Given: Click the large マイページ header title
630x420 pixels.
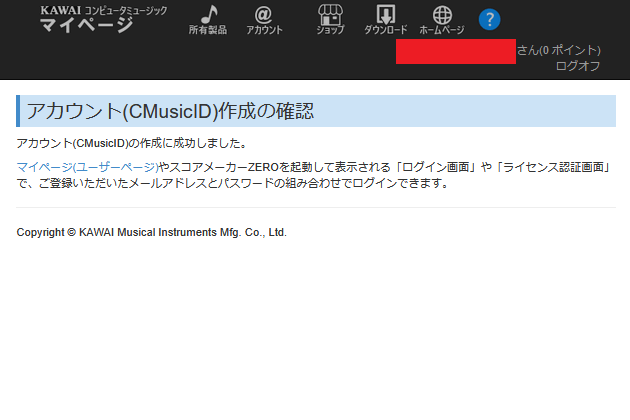Looking at the screenshot, I should pos(86,25).
